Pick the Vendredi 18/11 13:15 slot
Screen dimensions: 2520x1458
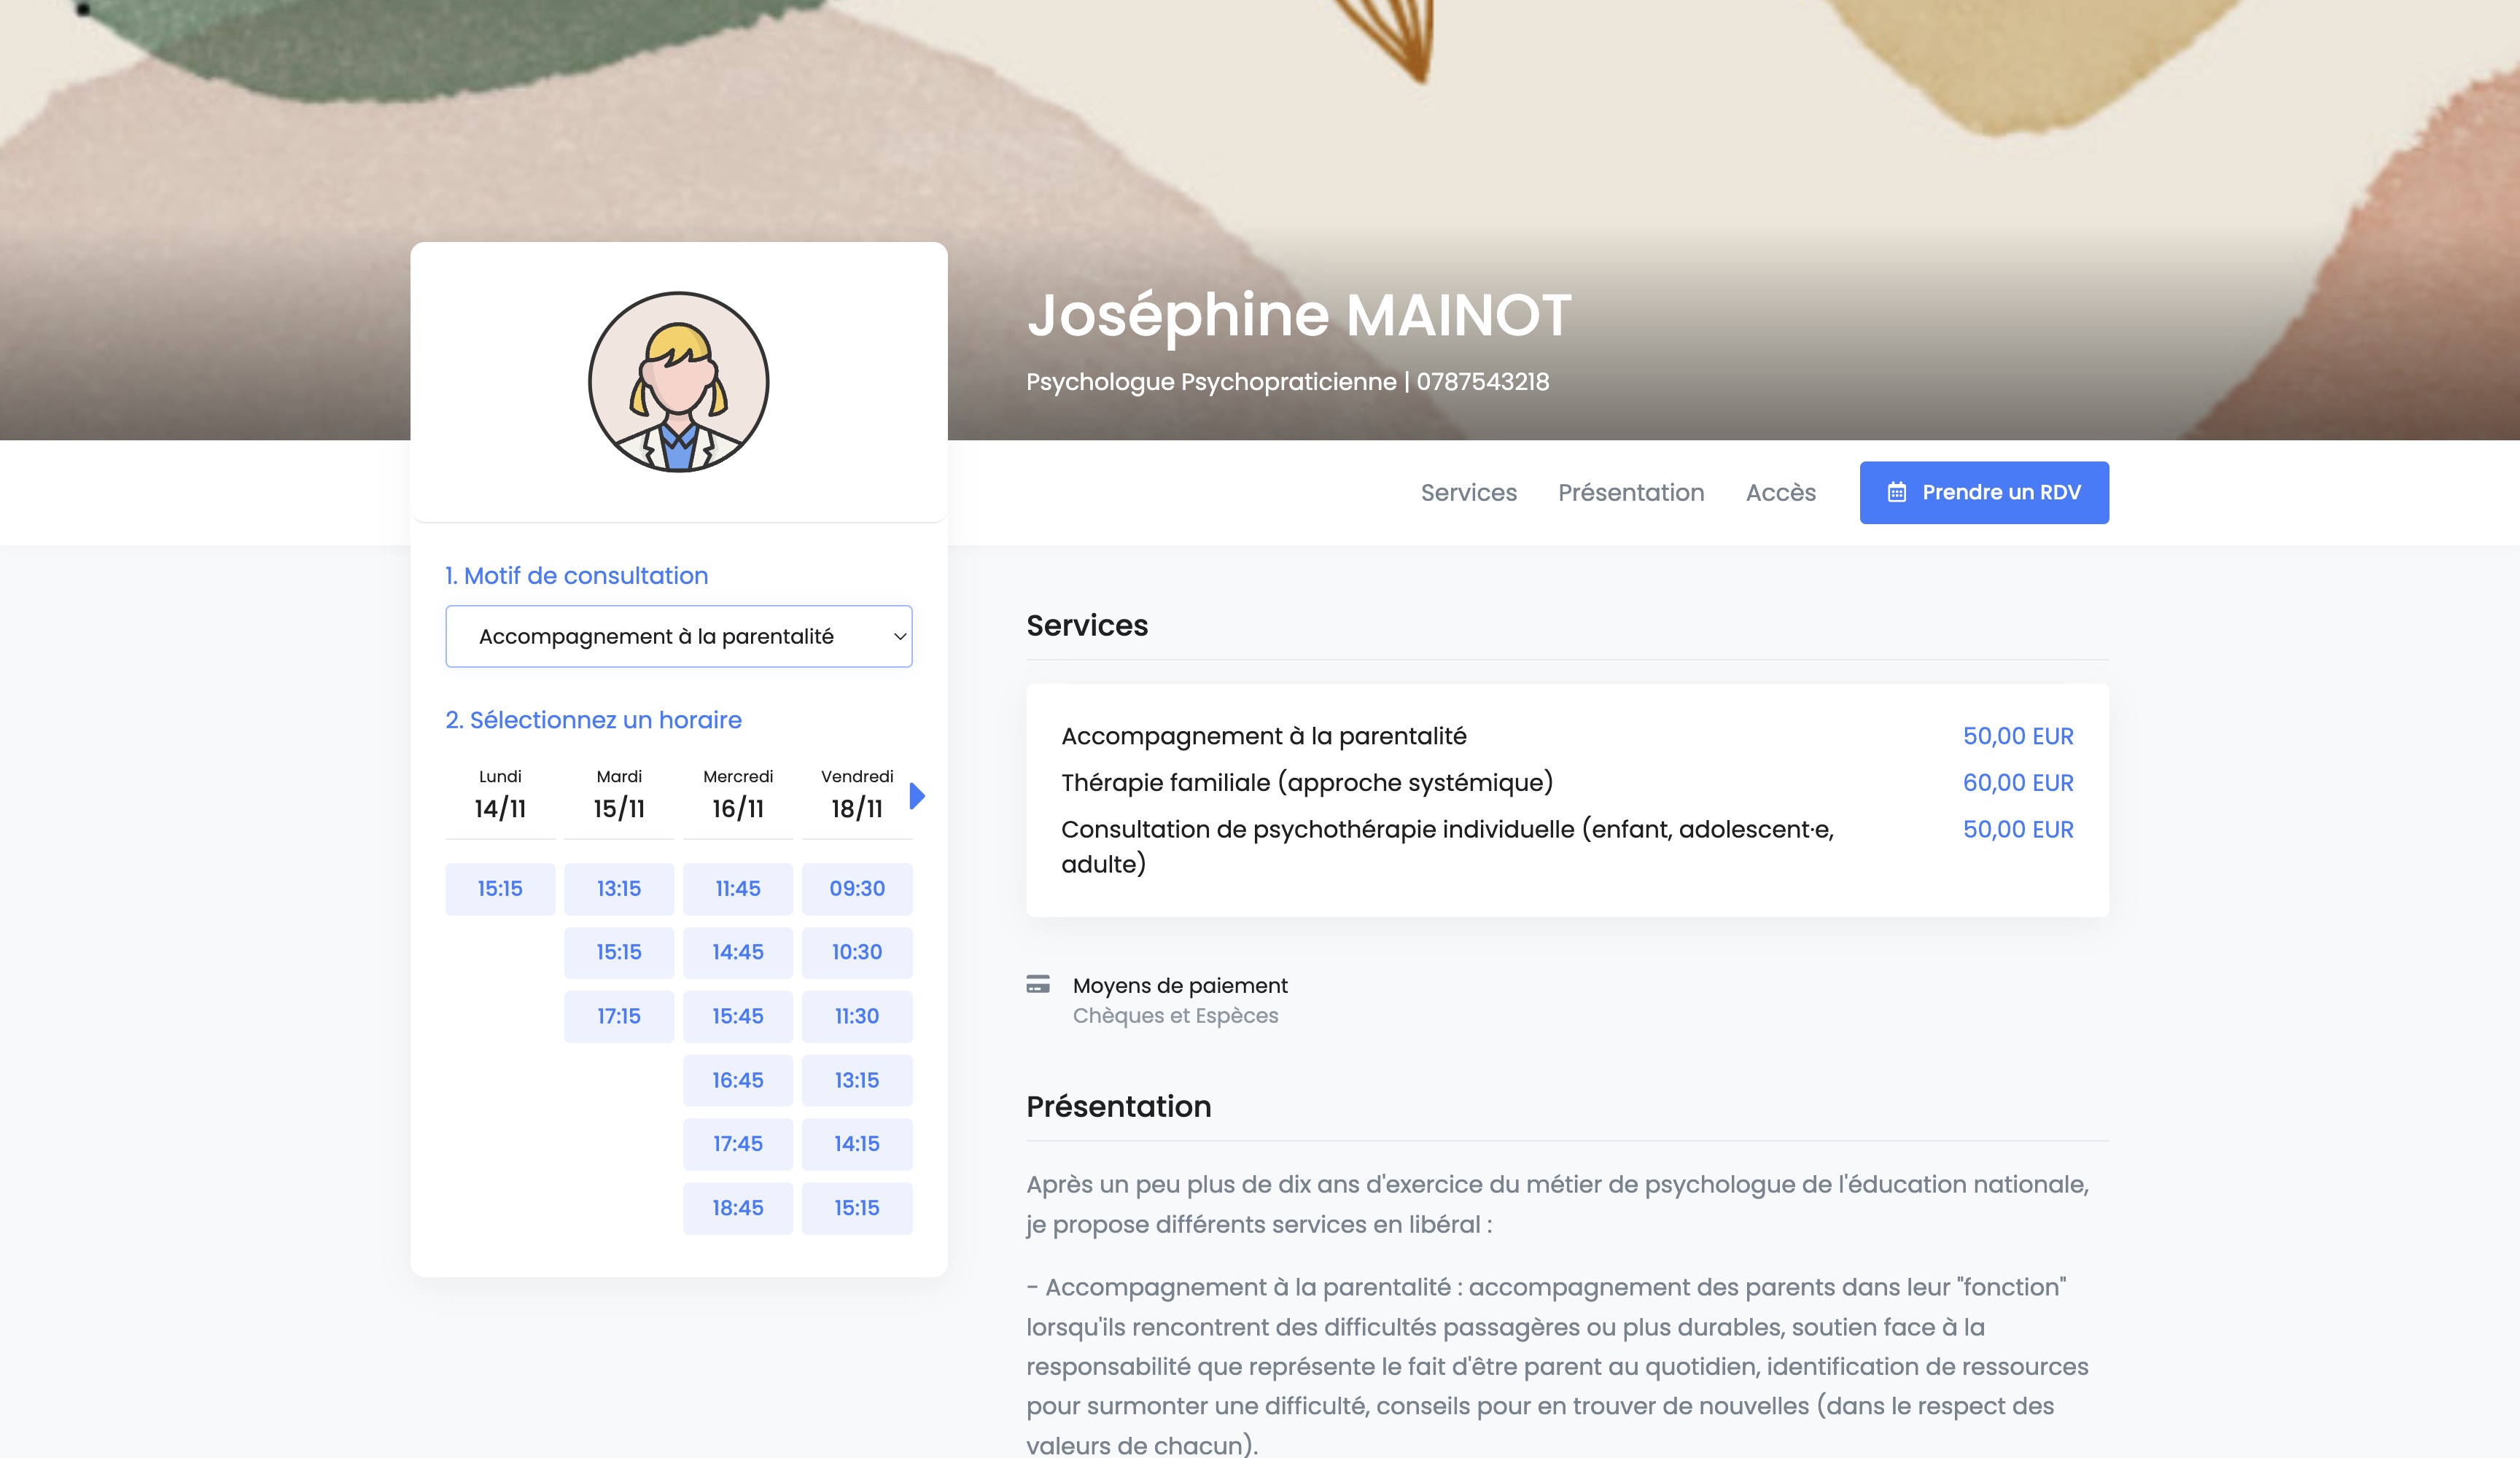click(x=857, y=1080)
